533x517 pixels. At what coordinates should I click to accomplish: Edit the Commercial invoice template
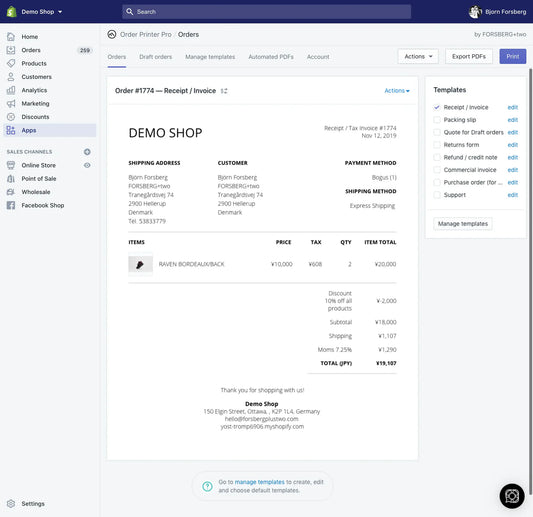pyautogui.click(x=513, y=170)
